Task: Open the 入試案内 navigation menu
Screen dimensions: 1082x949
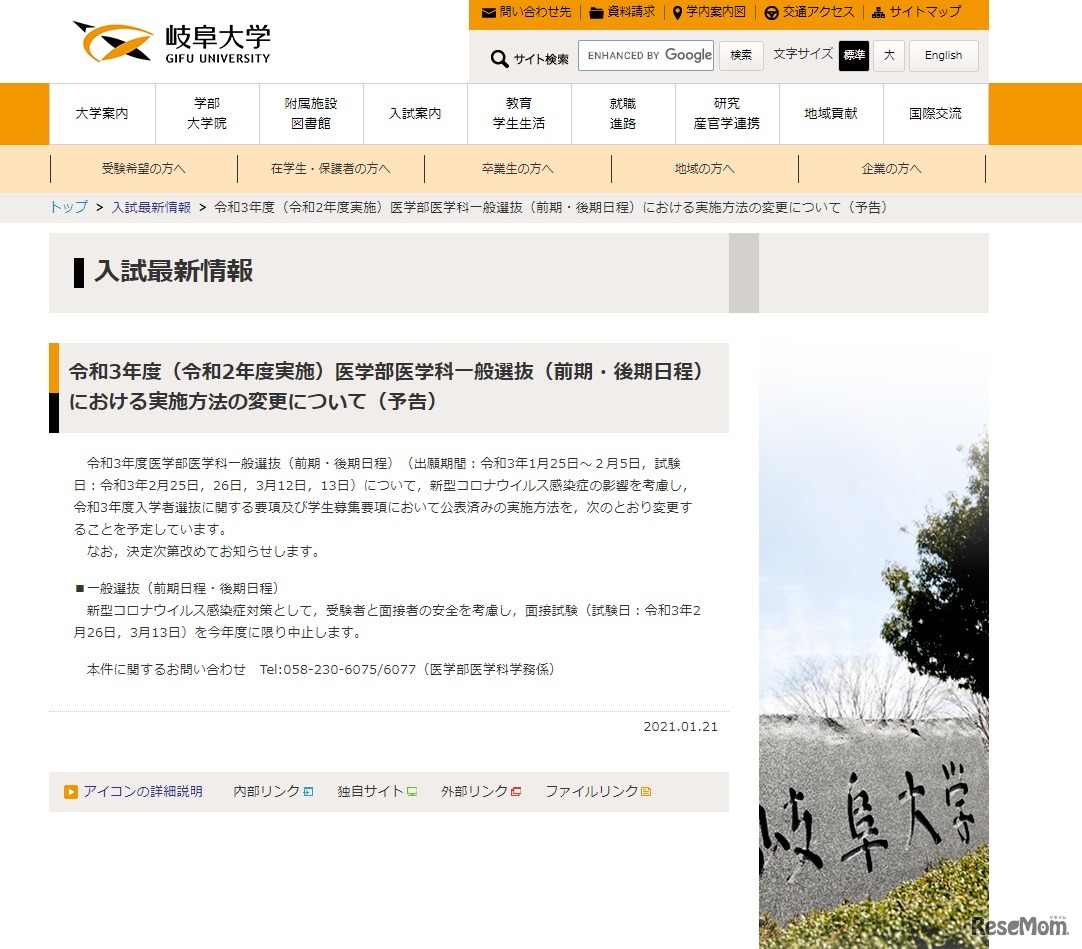Action: pyautogui.click(x=414, y=113)
